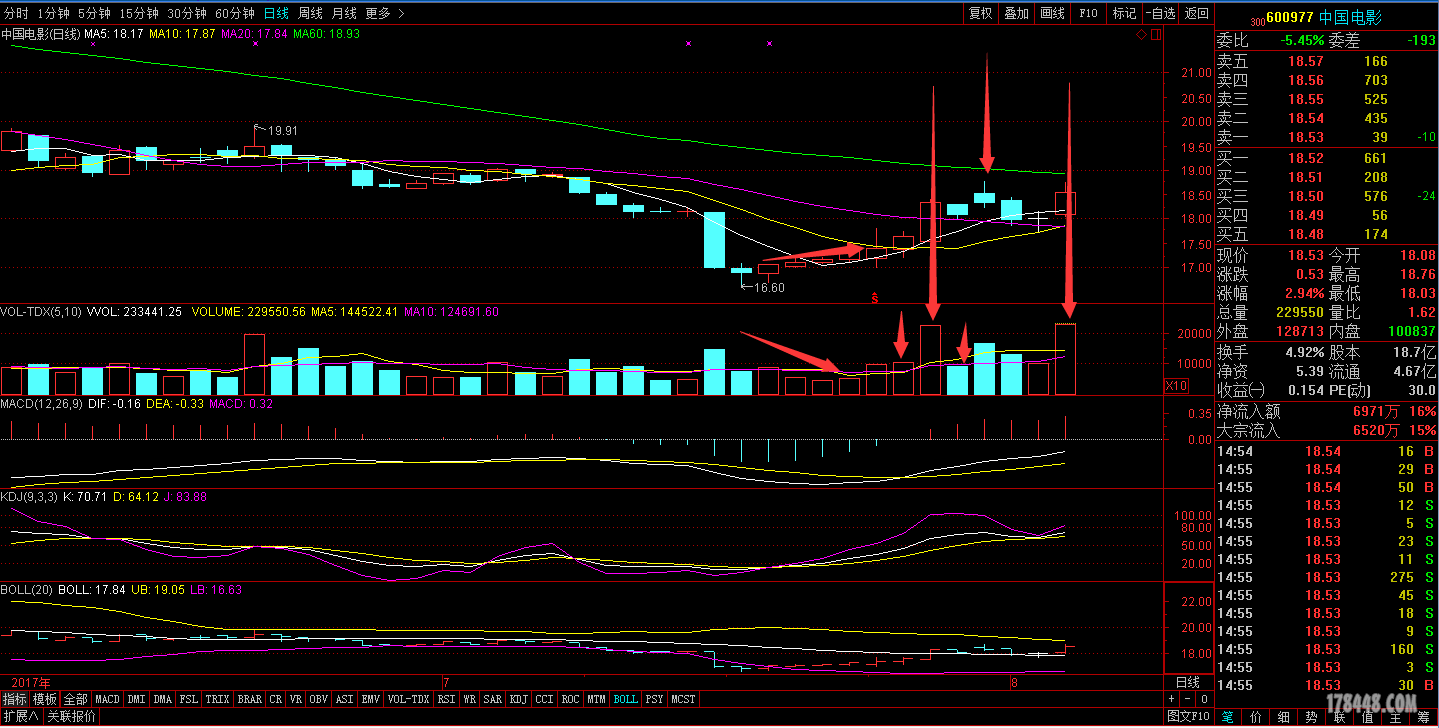Click the 日线 label near zoom controls
The width and height of the screenshot is (1439, 728).
click(1187, 682)
